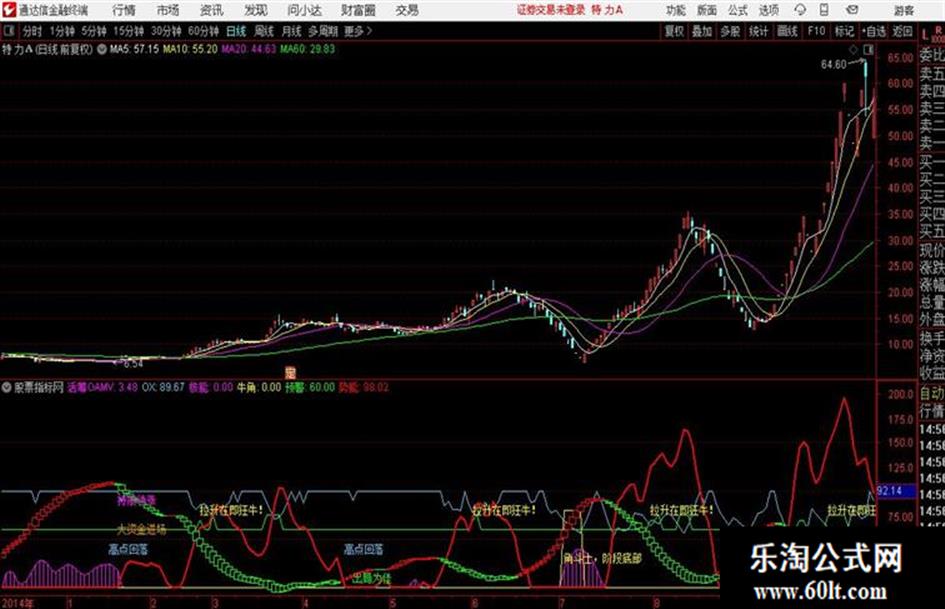The height and width of the screenshot is (609, 945).
Task: Add to 自选 watchlist
Action: [873, 31]
